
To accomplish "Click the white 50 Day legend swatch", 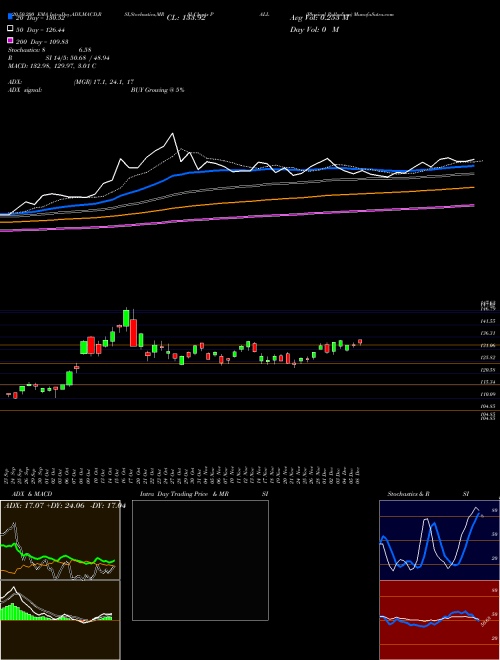I will (x=10, y=29).
